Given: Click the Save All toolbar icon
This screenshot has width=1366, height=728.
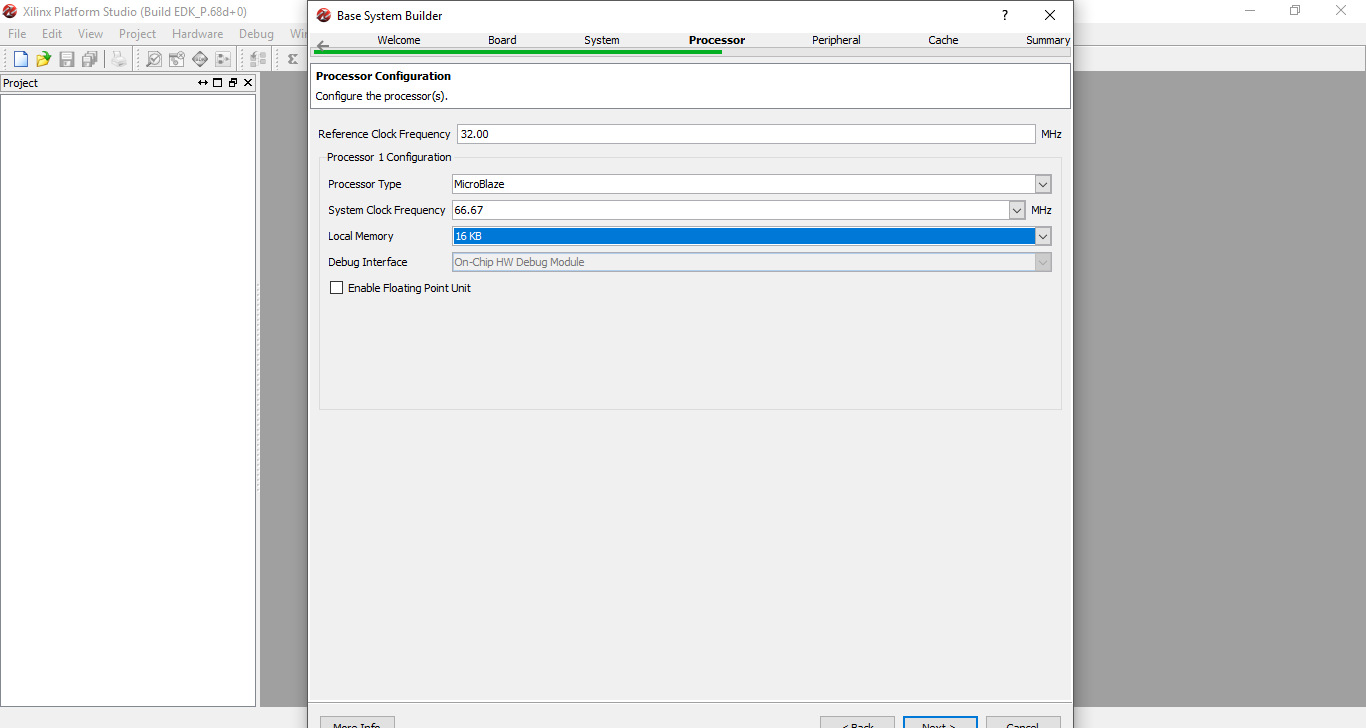Looking at the screenshot, I should tap(90, 59).
